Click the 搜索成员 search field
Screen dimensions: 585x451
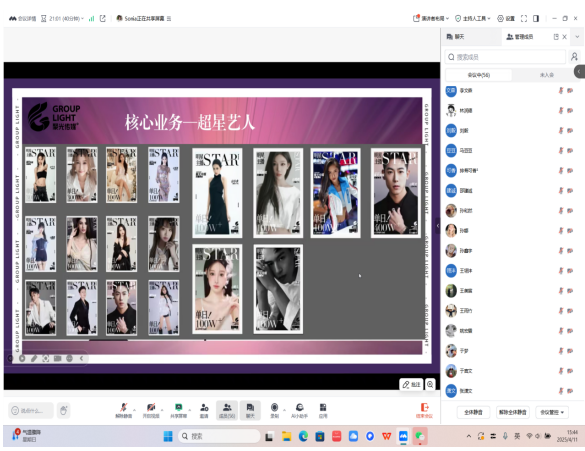coord(505,57)
